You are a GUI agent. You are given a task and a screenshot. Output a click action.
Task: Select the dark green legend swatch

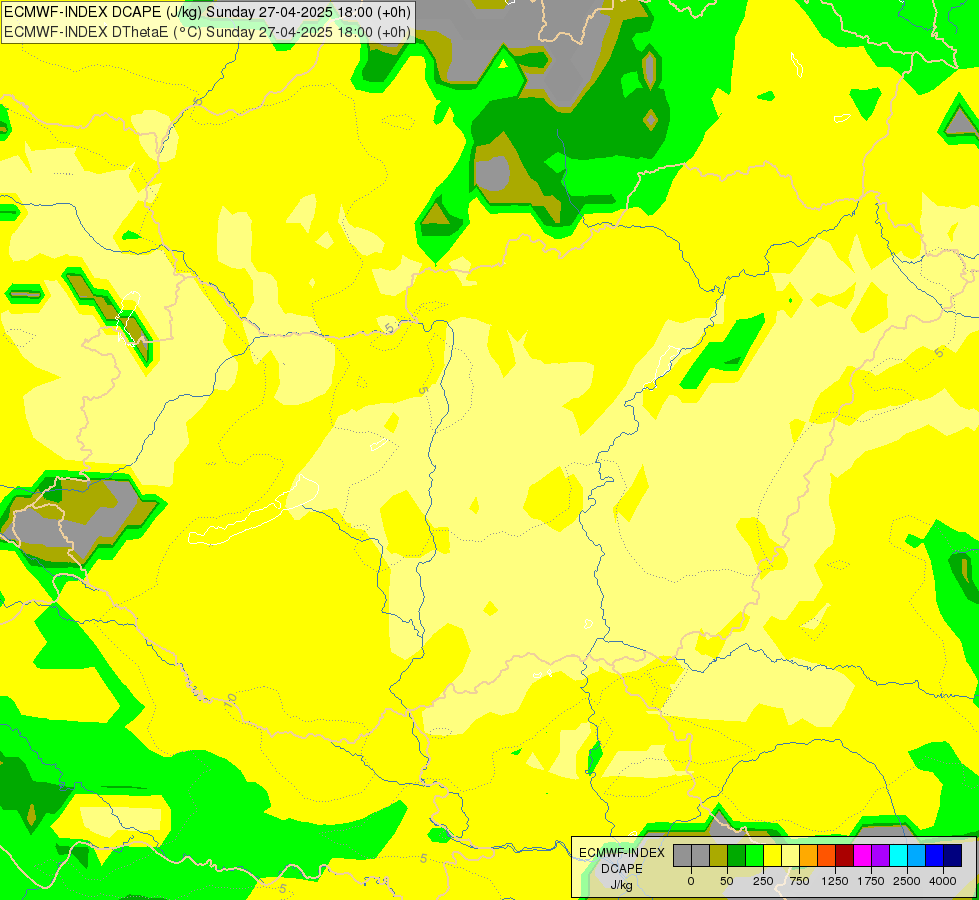tap(736, 855)
